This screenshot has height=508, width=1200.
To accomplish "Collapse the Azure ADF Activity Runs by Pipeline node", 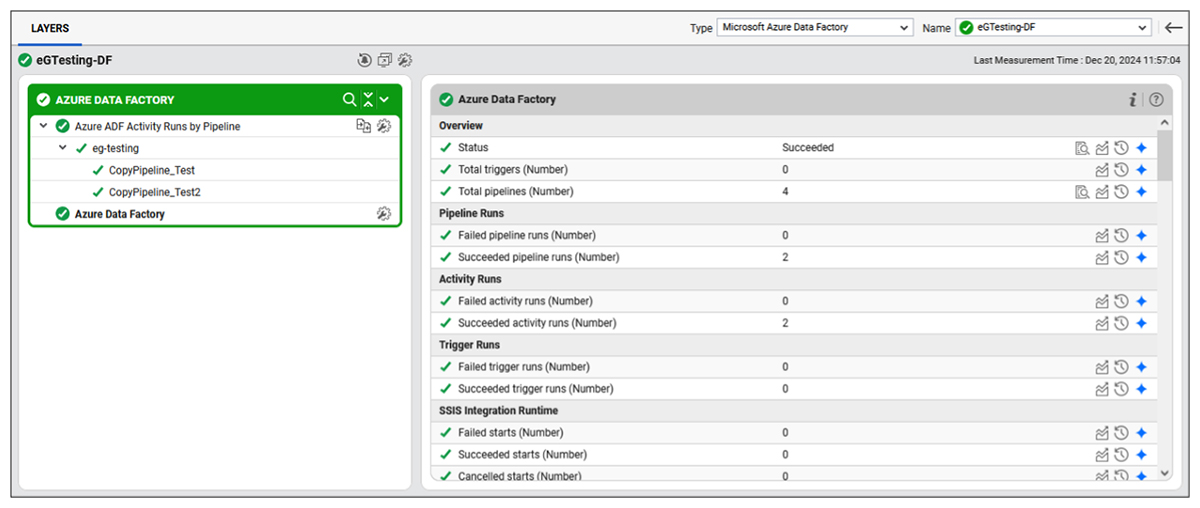I will point(43,126).
